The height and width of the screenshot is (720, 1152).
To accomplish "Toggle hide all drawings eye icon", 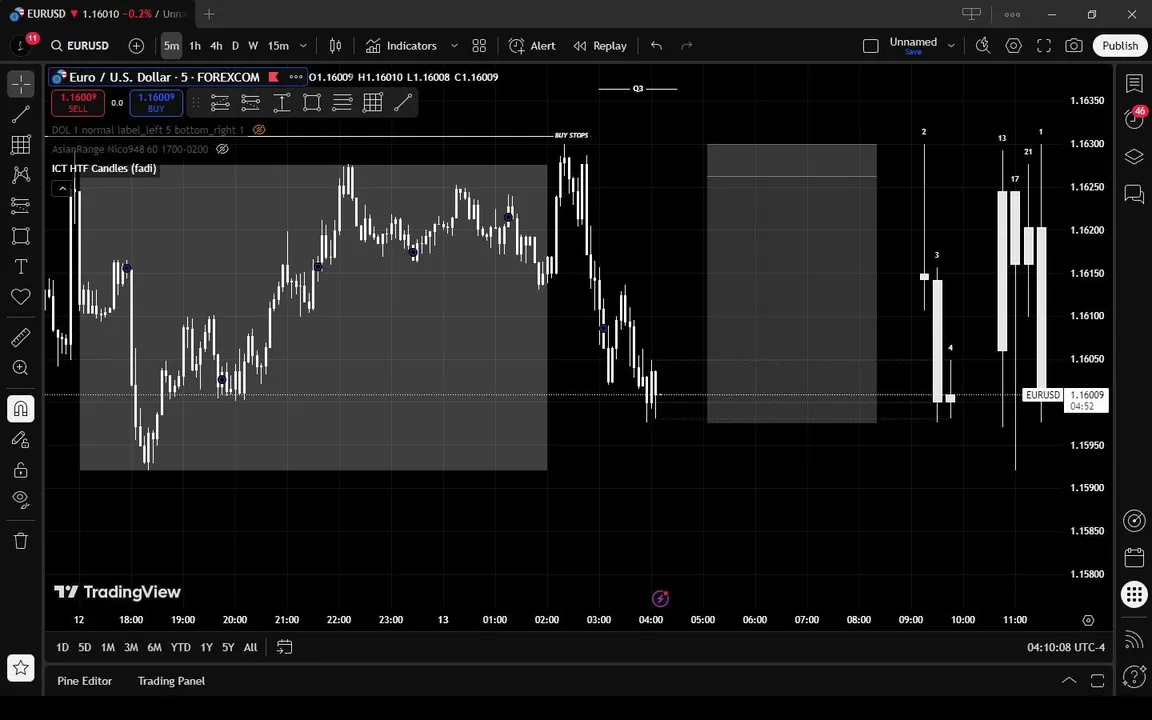I will point(21,500).
